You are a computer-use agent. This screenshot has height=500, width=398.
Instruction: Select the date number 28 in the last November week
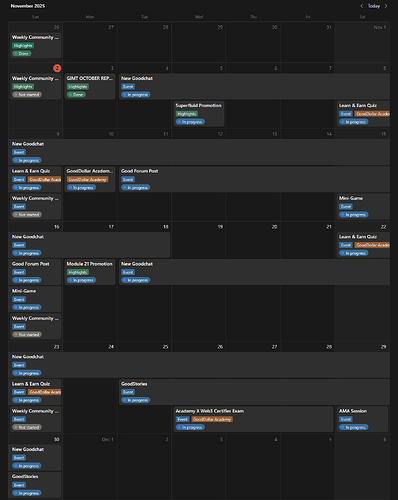click(x=329, y=347)
